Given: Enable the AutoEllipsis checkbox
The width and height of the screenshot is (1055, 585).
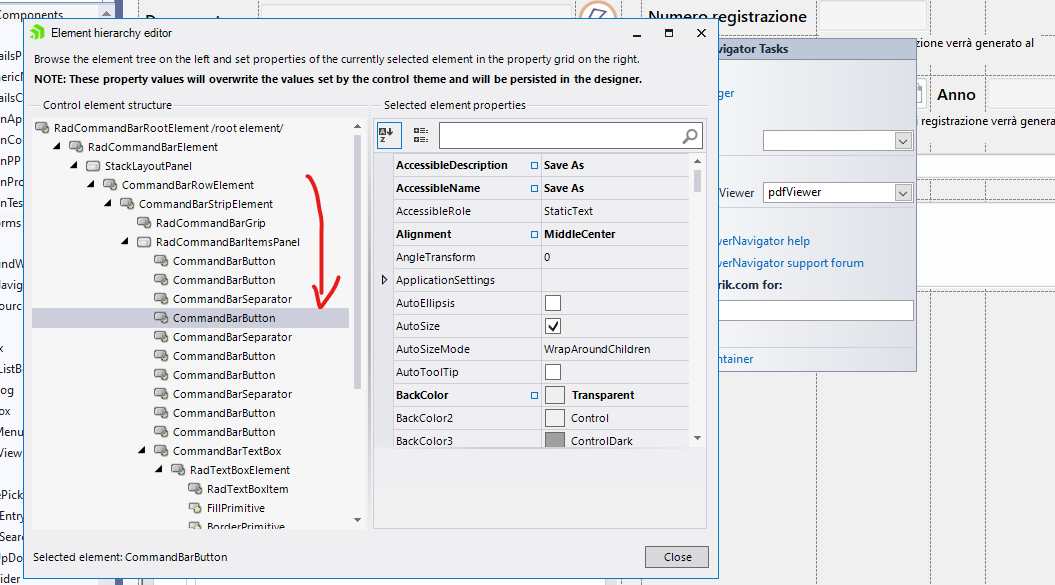Looking at the screenshot, I should [553, 303].
